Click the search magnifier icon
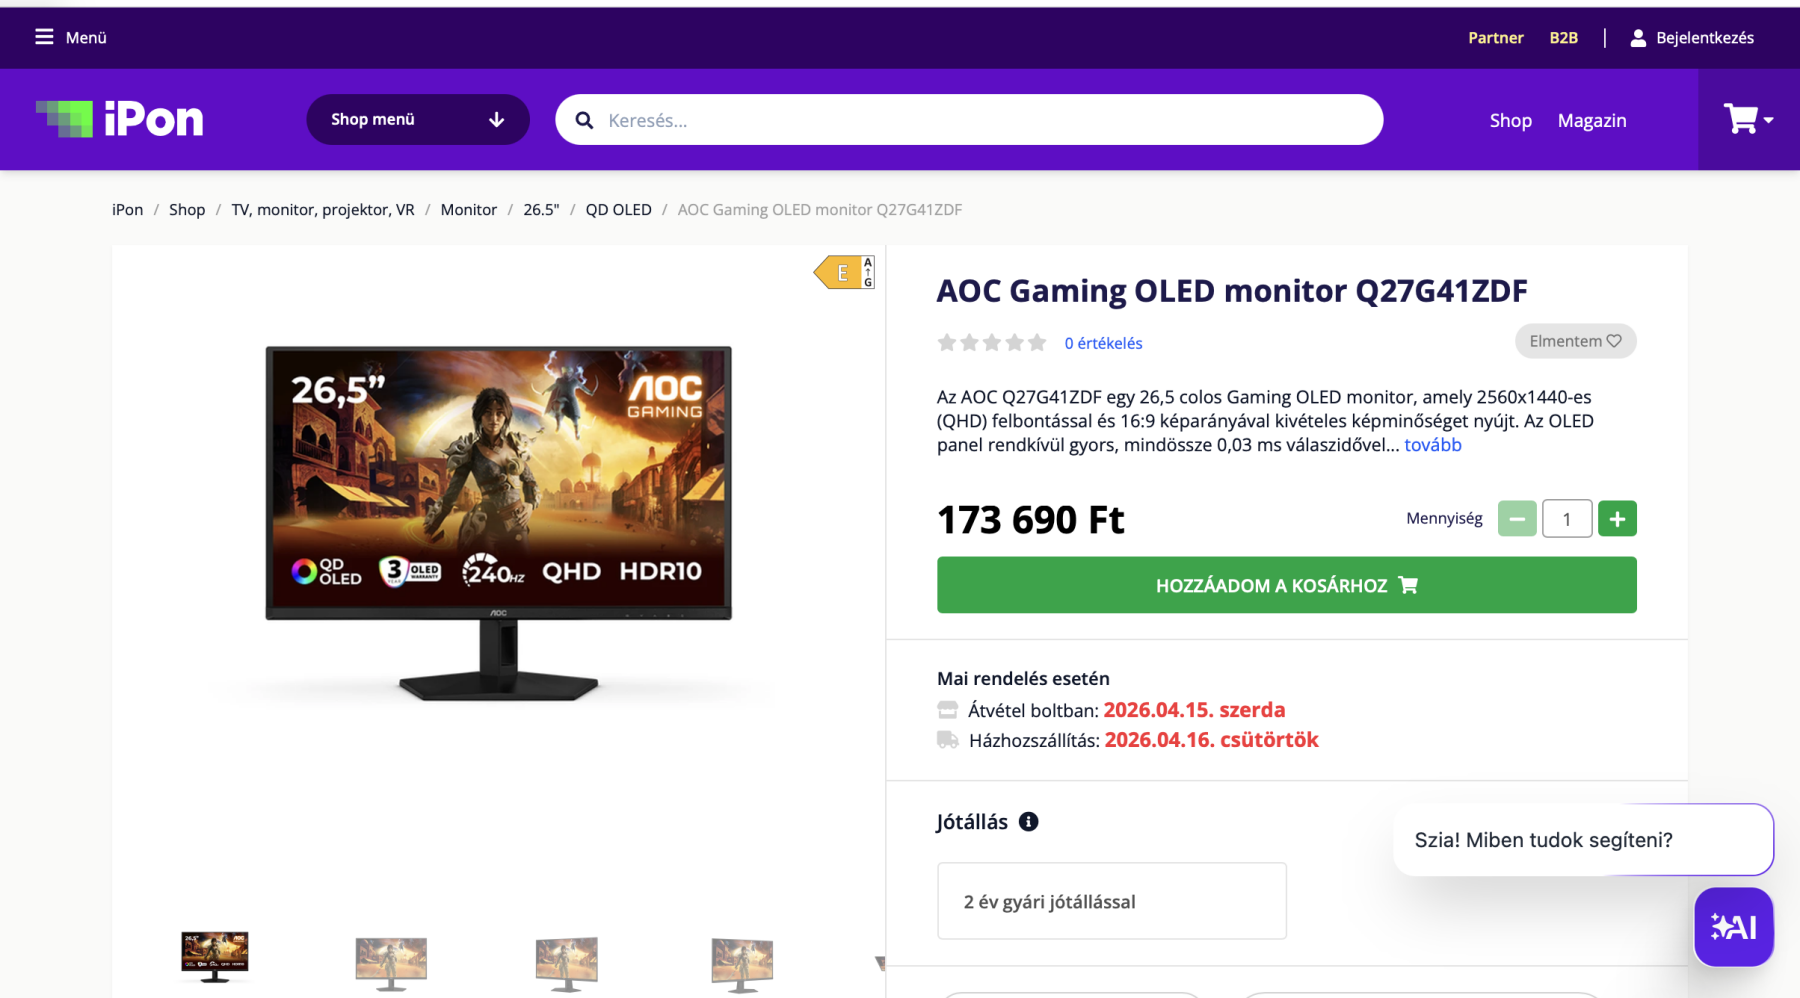Screen dimensions: 1800x998 tap(584, 120)
